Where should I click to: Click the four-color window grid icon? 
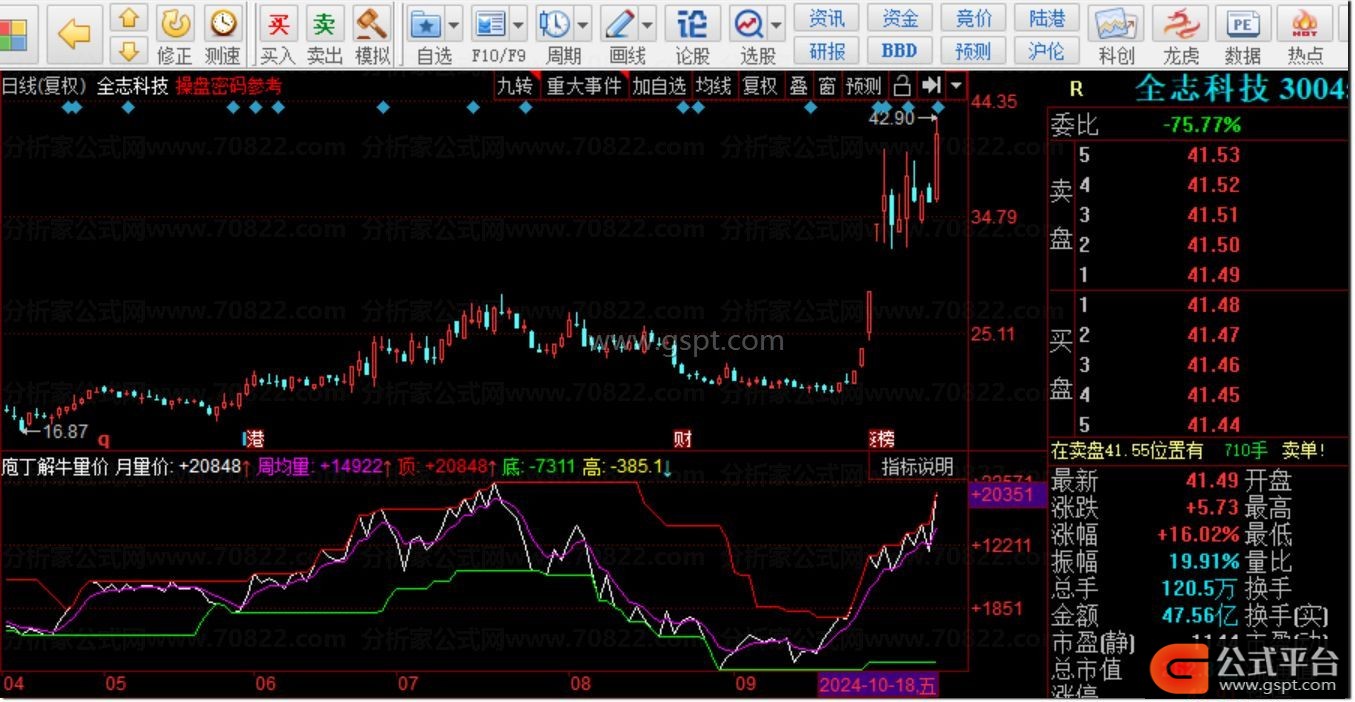tap(12, 36)
